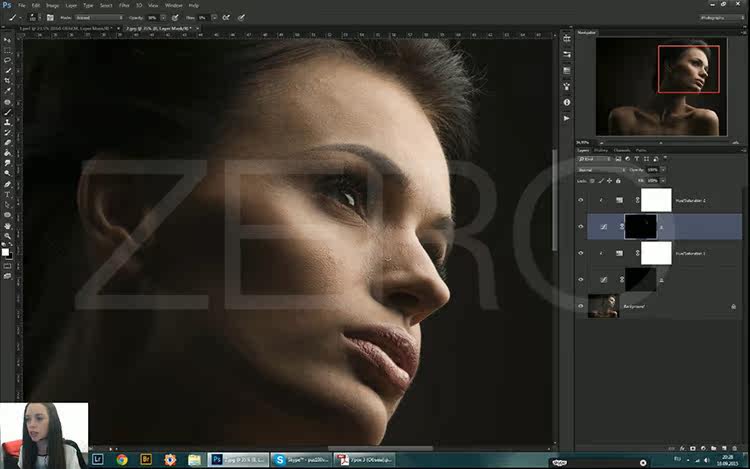Switch to the first document tab
The height and width of the screenshot is (469, 750).
click(65, 29)
